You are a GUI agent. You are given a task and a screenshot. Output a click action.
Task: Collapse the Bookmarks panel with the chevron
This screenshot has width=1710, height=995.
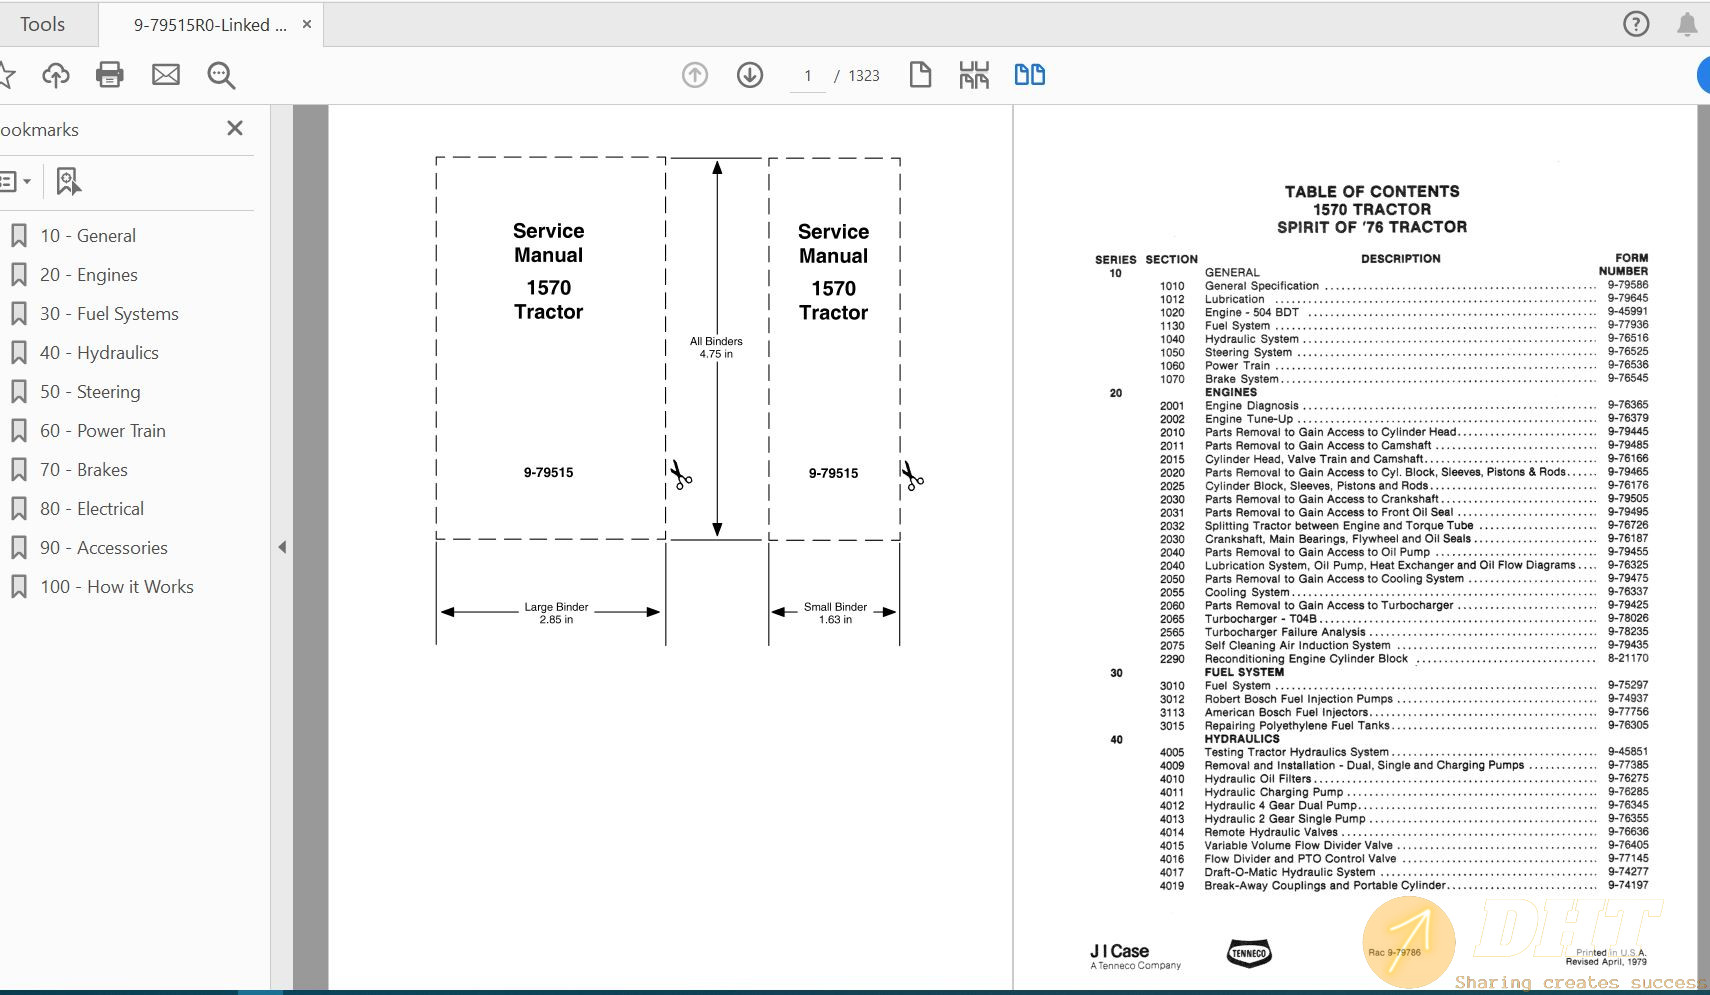tap(283, 547)
